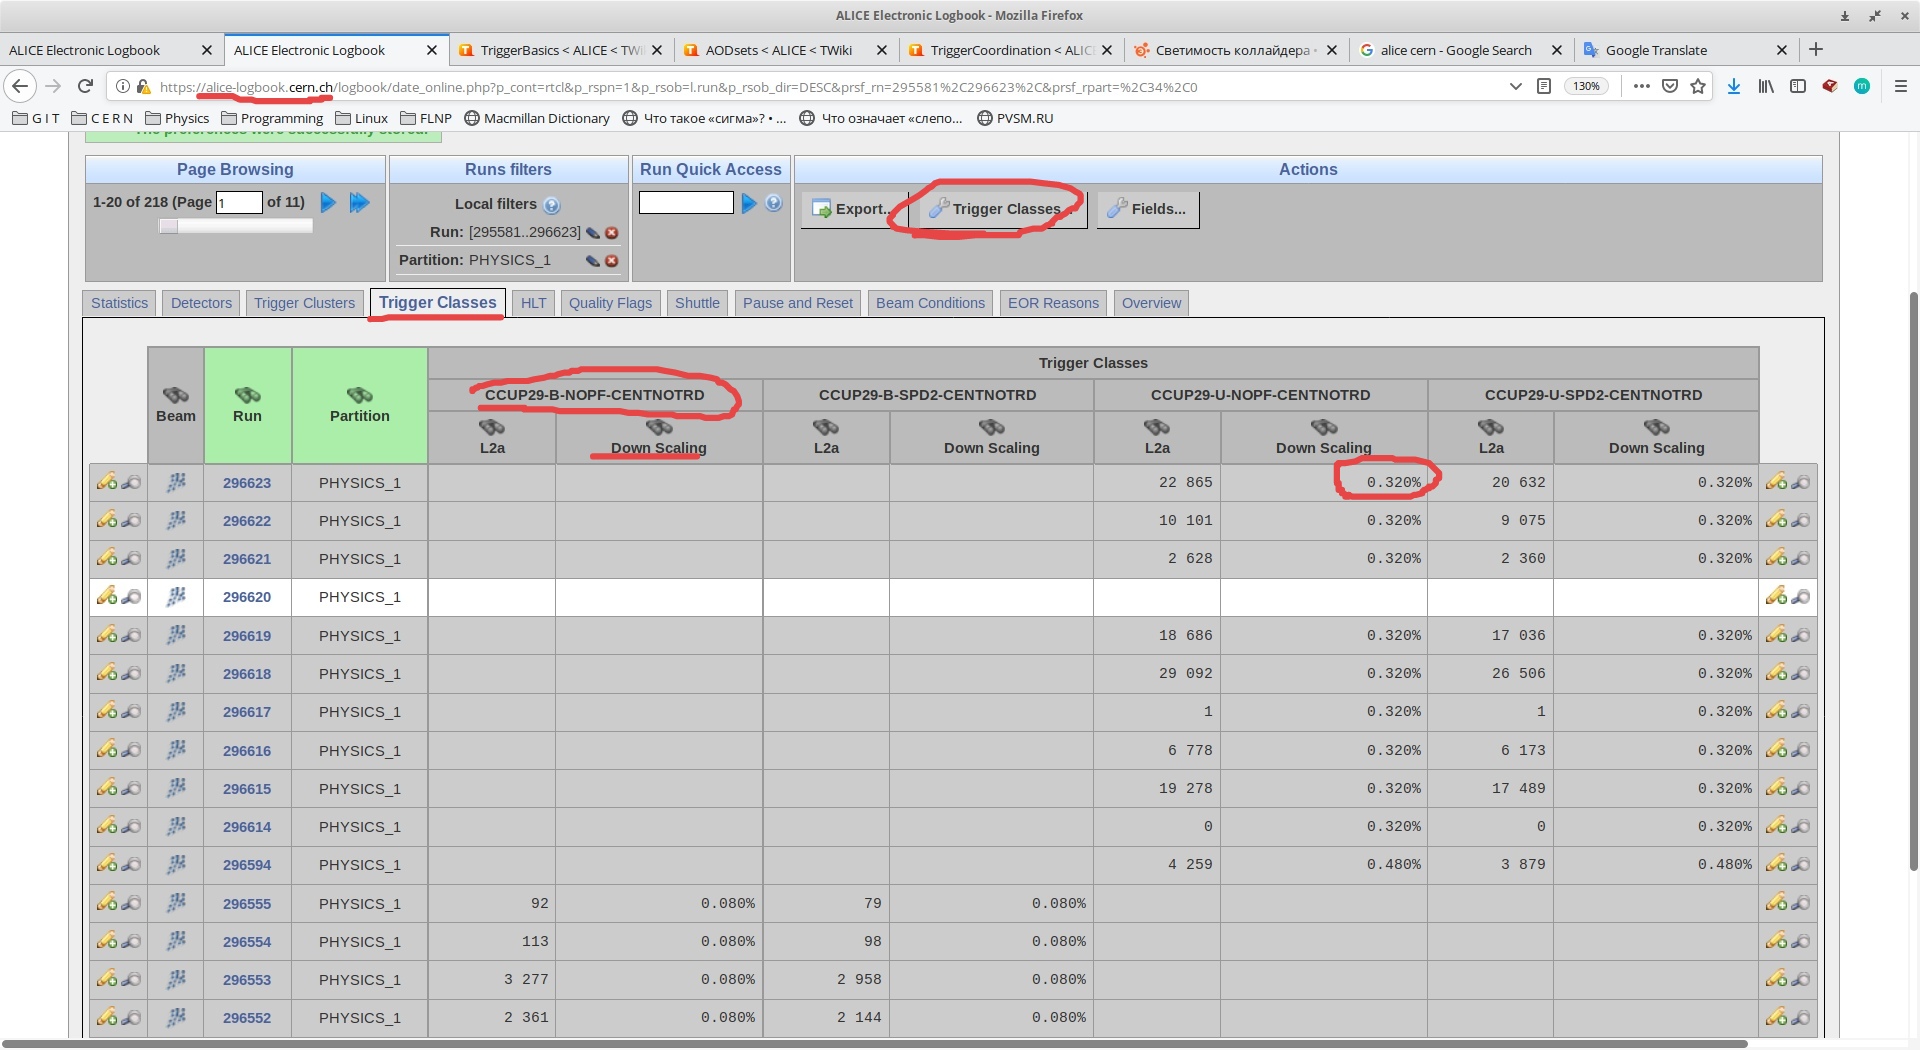Switch to the Quality Flags tab
1920x1050 pixels.
(610, 303)
